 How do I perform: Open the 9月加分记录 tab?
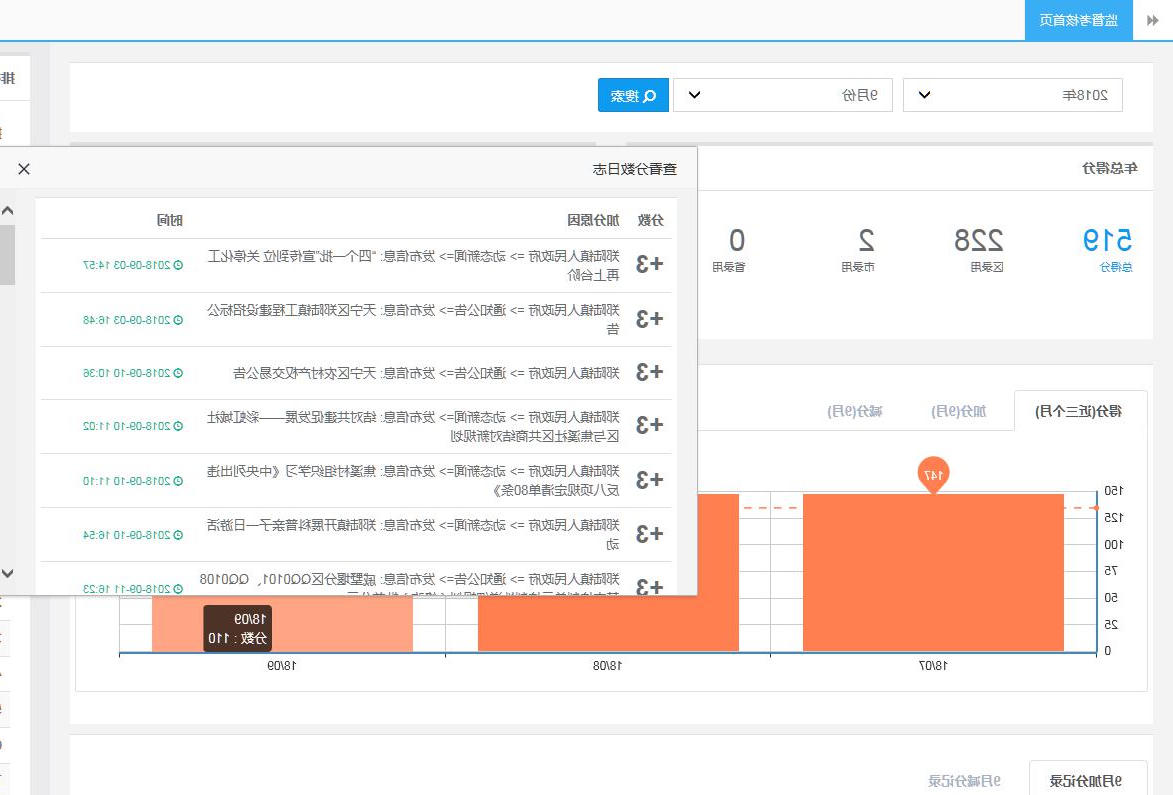coord(1085,781)
